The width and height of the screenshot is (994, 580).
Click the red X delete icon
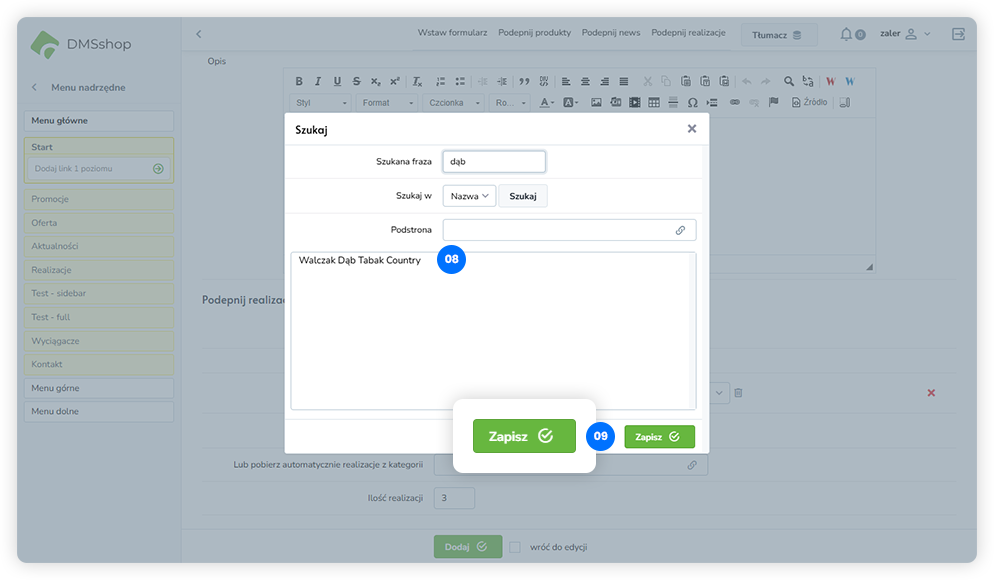point(931,393)
